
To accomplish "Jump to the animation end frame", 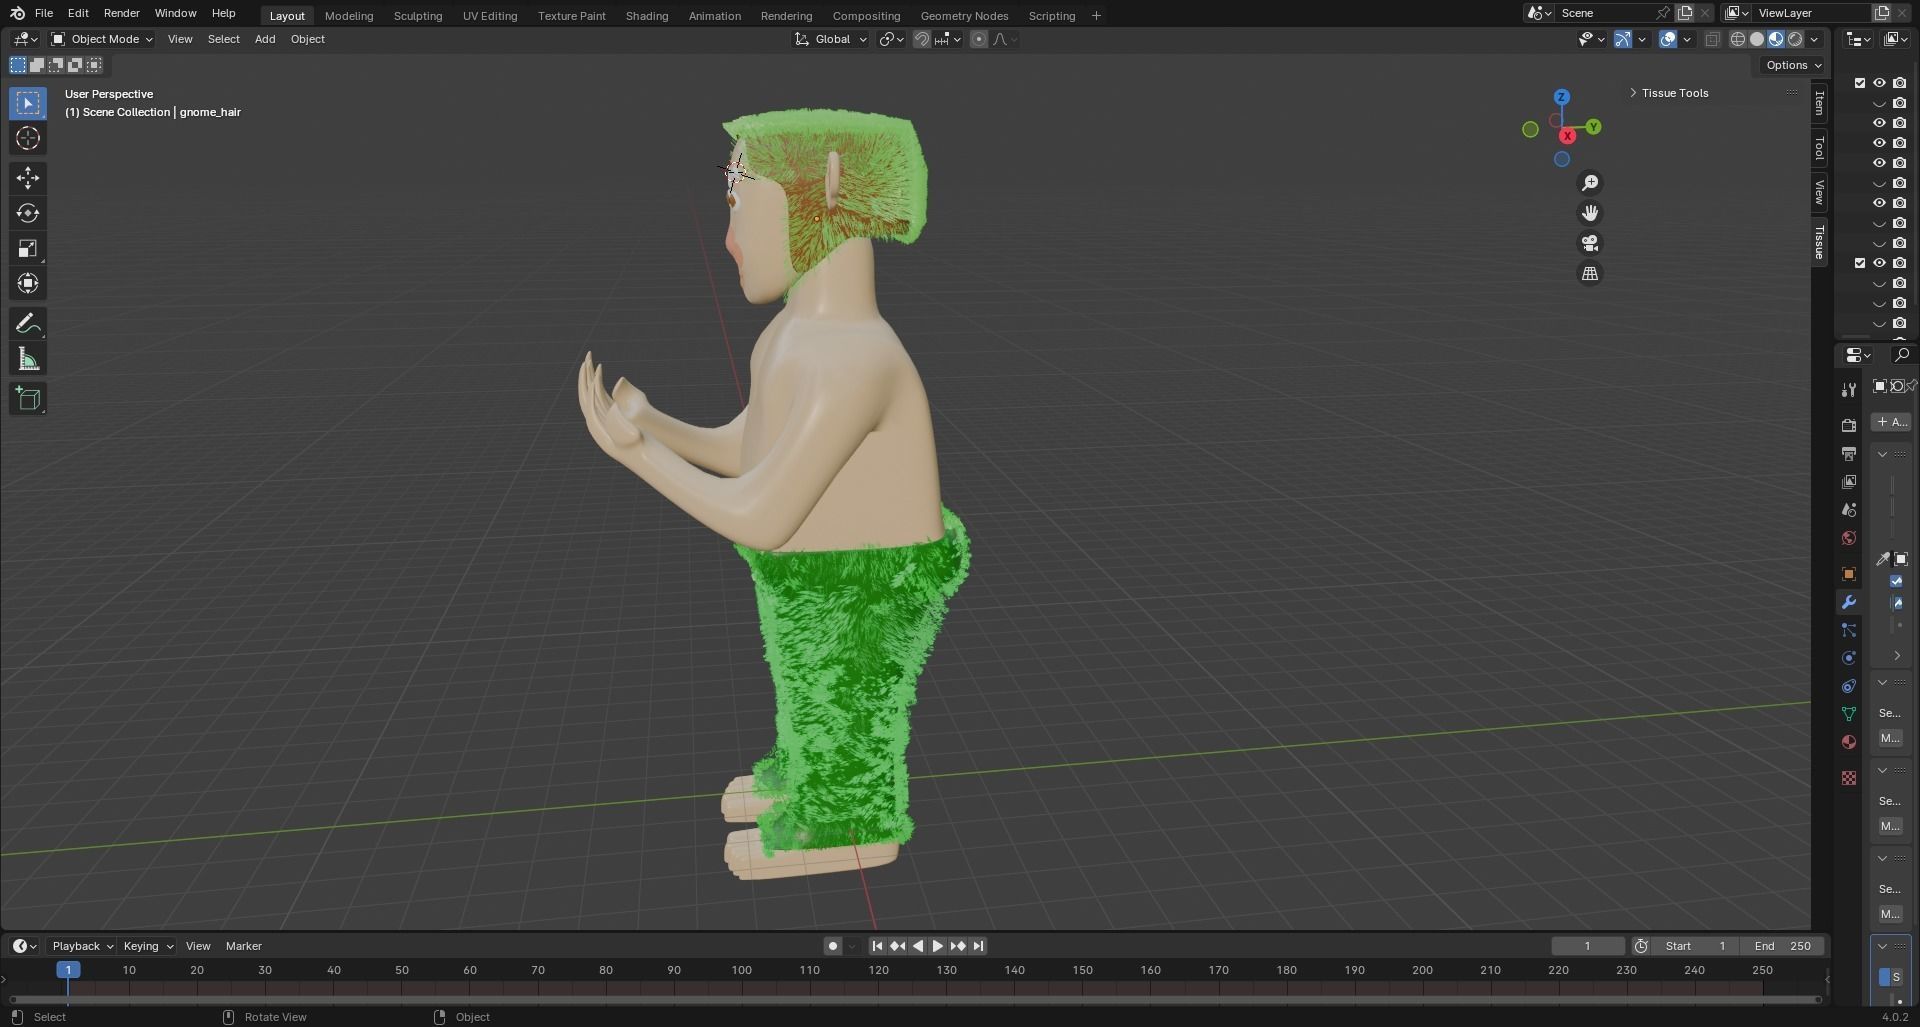I will (x=978, y=946).
